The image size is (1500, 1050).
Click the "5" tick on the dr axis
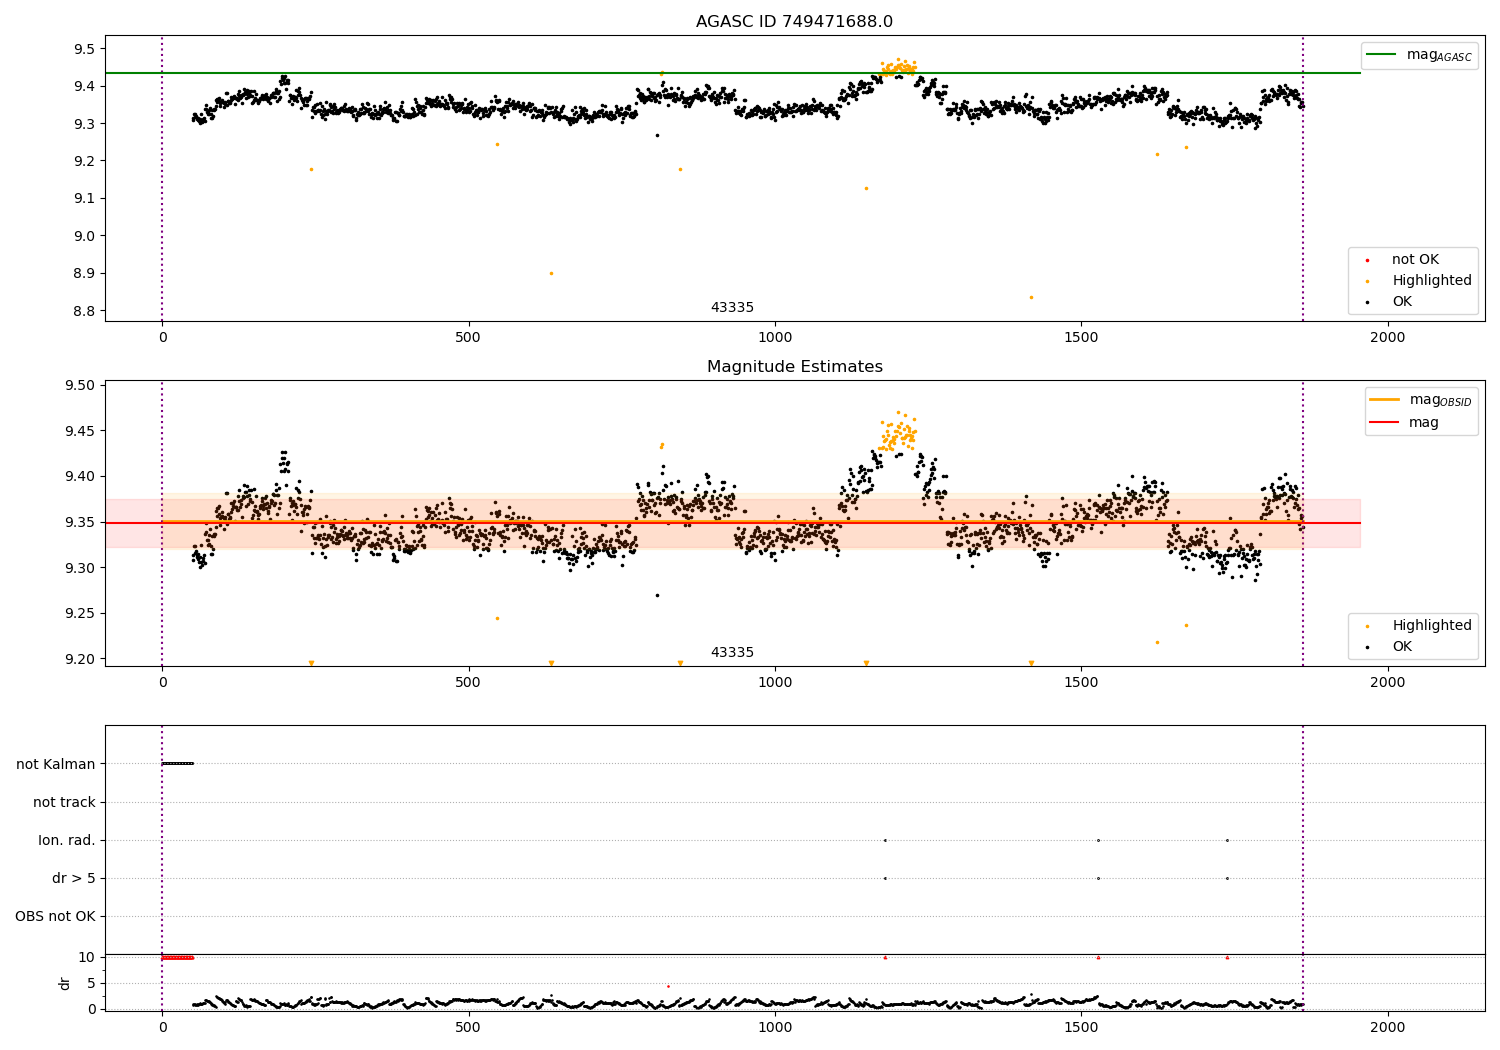(x=91, y=983)
